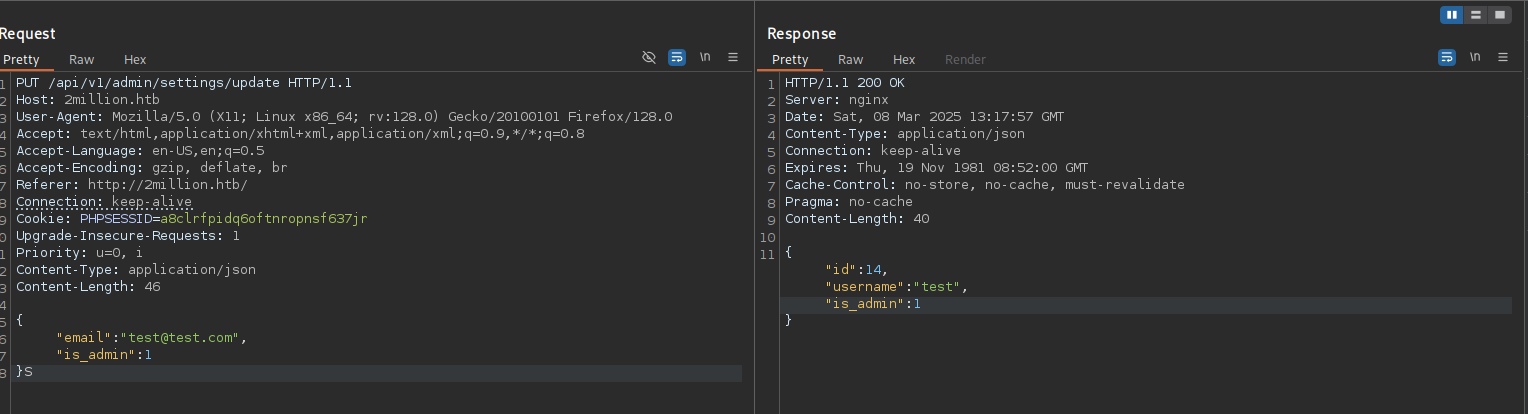This screenshot has height=414, width=1528.
Task: Click the Content-Length: 40 header
Action: 857,219
